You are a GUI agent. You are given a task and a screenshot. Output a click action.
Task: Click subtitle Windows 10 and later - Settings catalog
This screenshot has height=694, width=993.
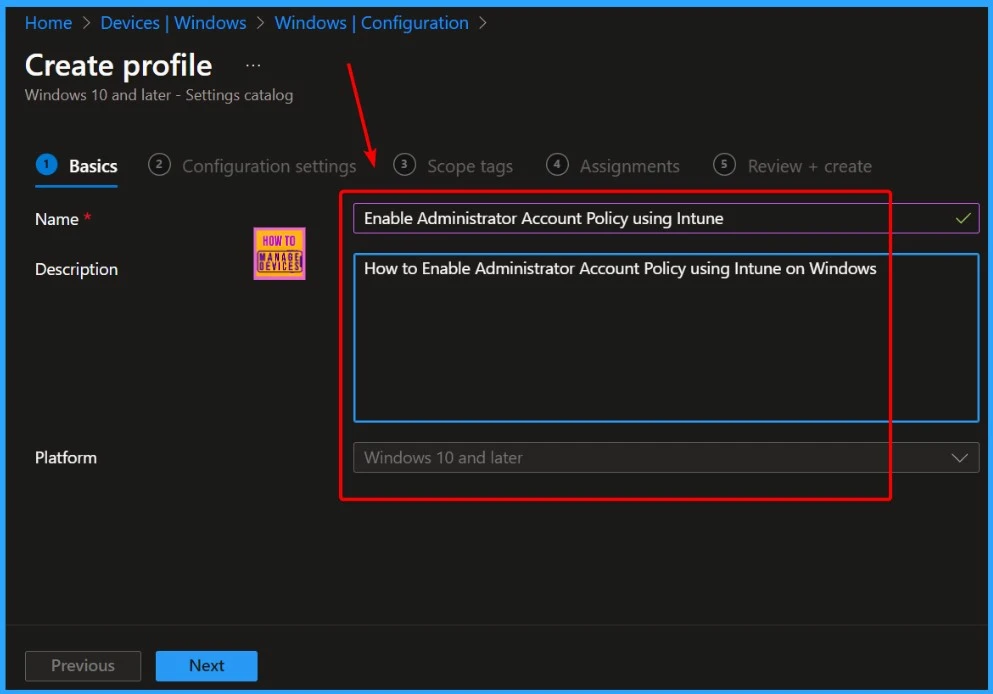(x=159, y=95)
